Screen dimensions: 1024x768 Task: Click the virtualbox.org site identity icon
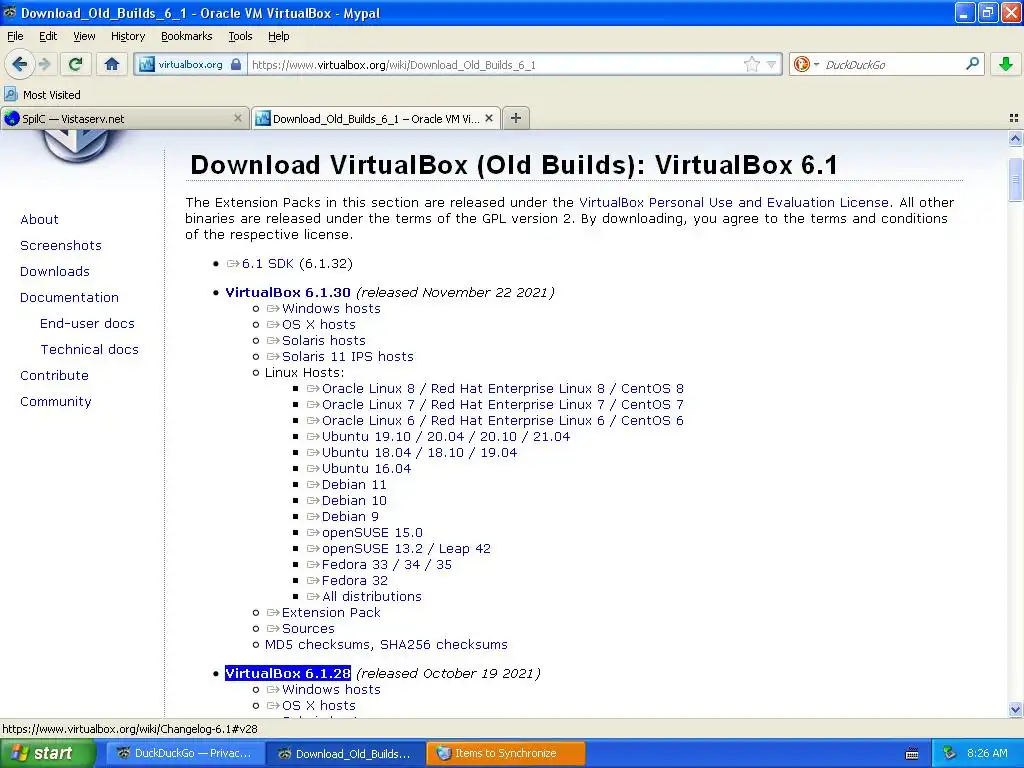coord(147,64)
